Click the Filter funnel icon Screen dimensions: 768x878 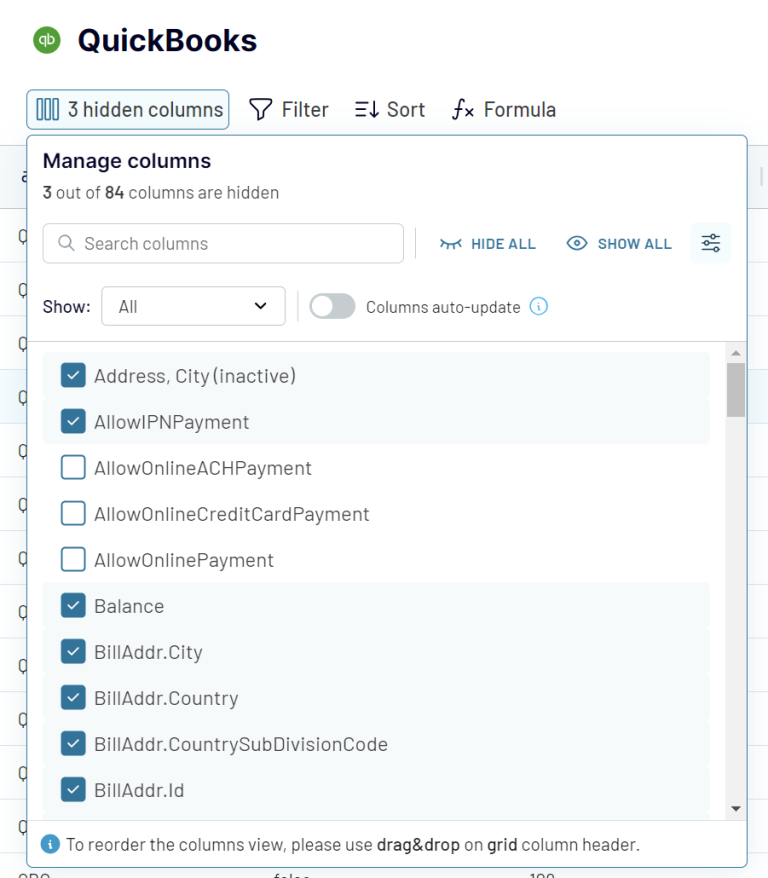(260, 109)
